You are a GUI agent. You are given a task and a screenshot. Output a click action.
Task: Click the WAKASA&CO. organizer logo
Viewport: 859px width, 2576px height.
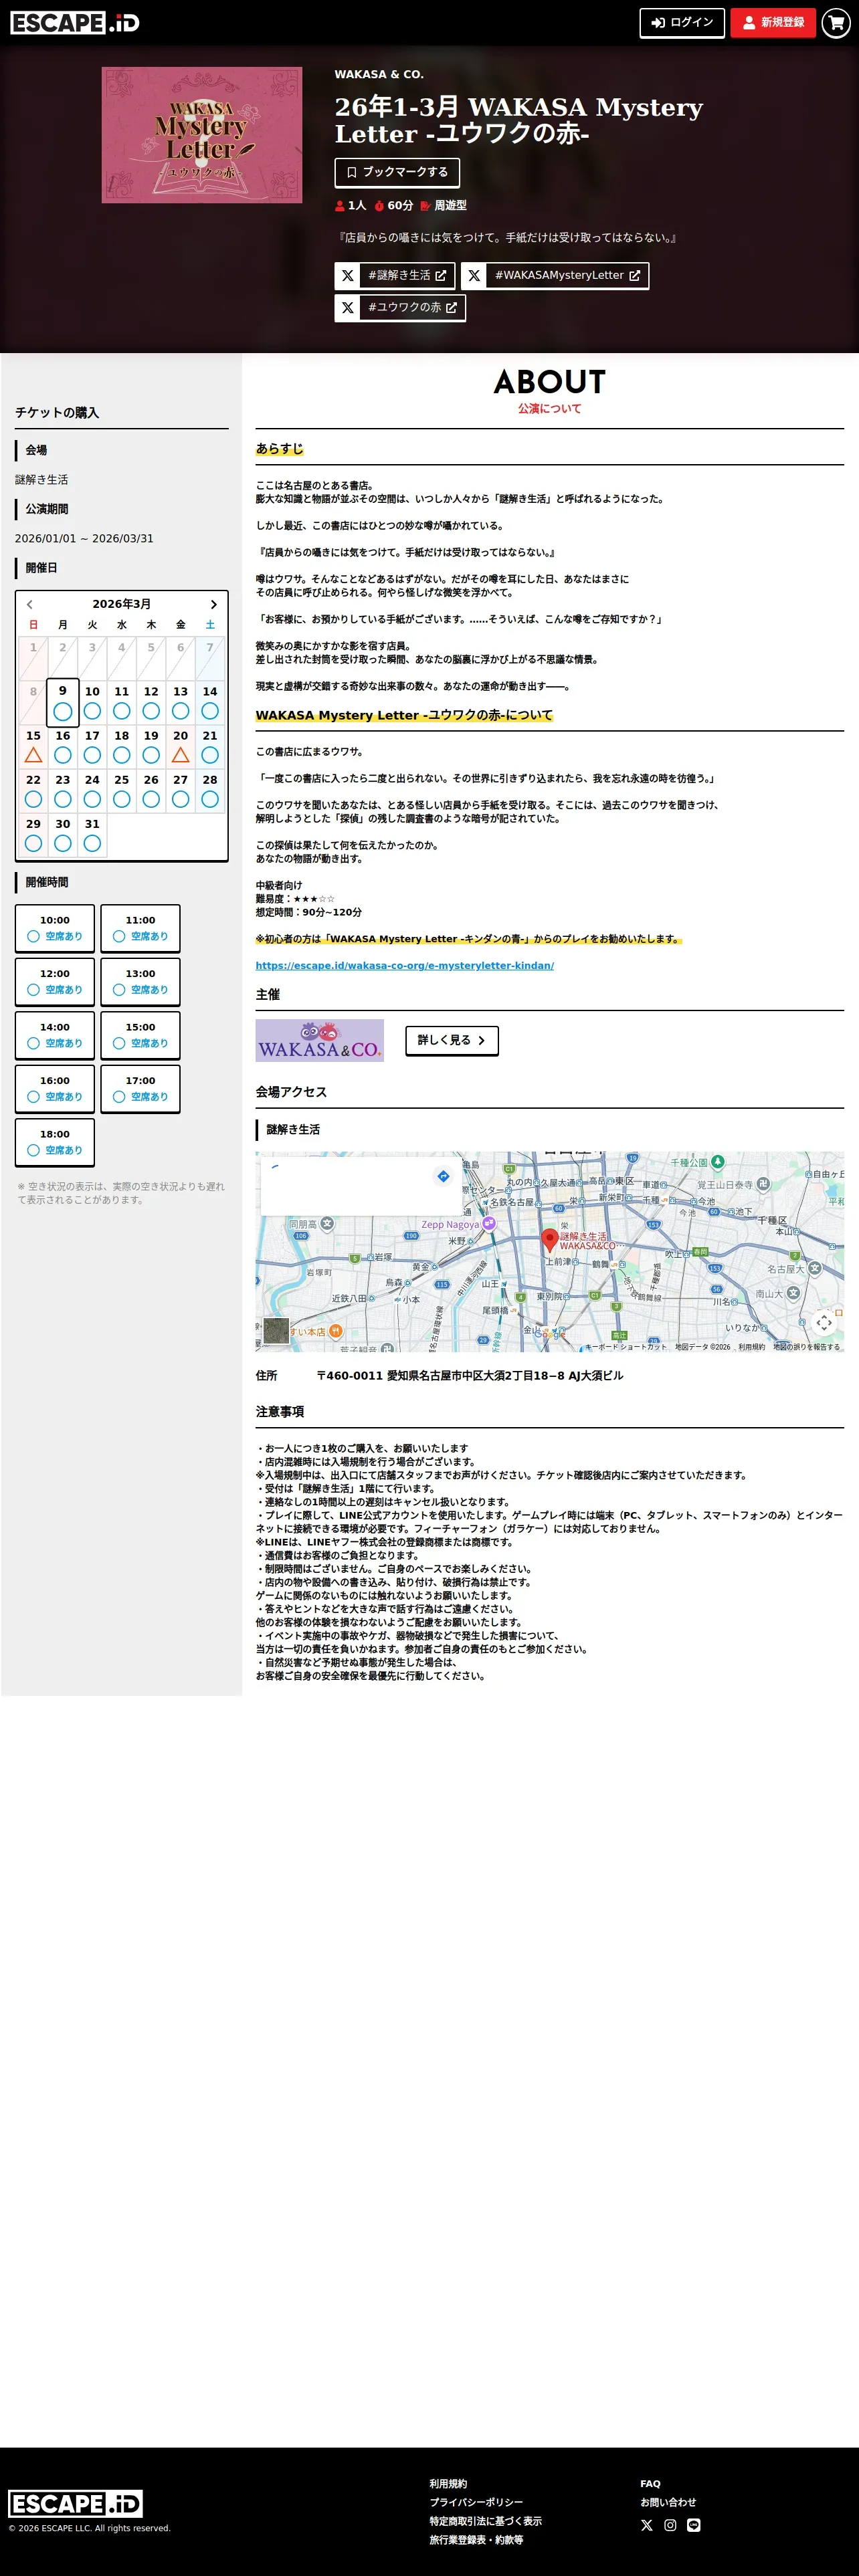320,1040
